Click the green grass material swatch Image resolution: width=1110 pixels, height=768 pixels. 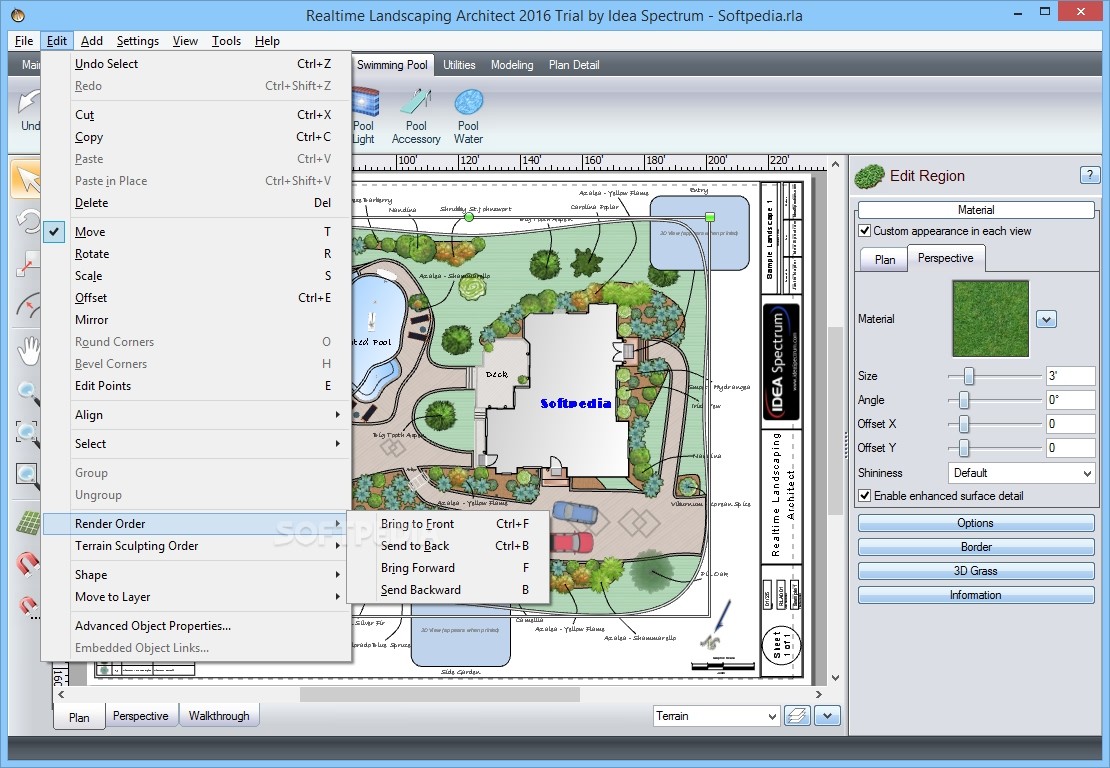coord(990,319)
